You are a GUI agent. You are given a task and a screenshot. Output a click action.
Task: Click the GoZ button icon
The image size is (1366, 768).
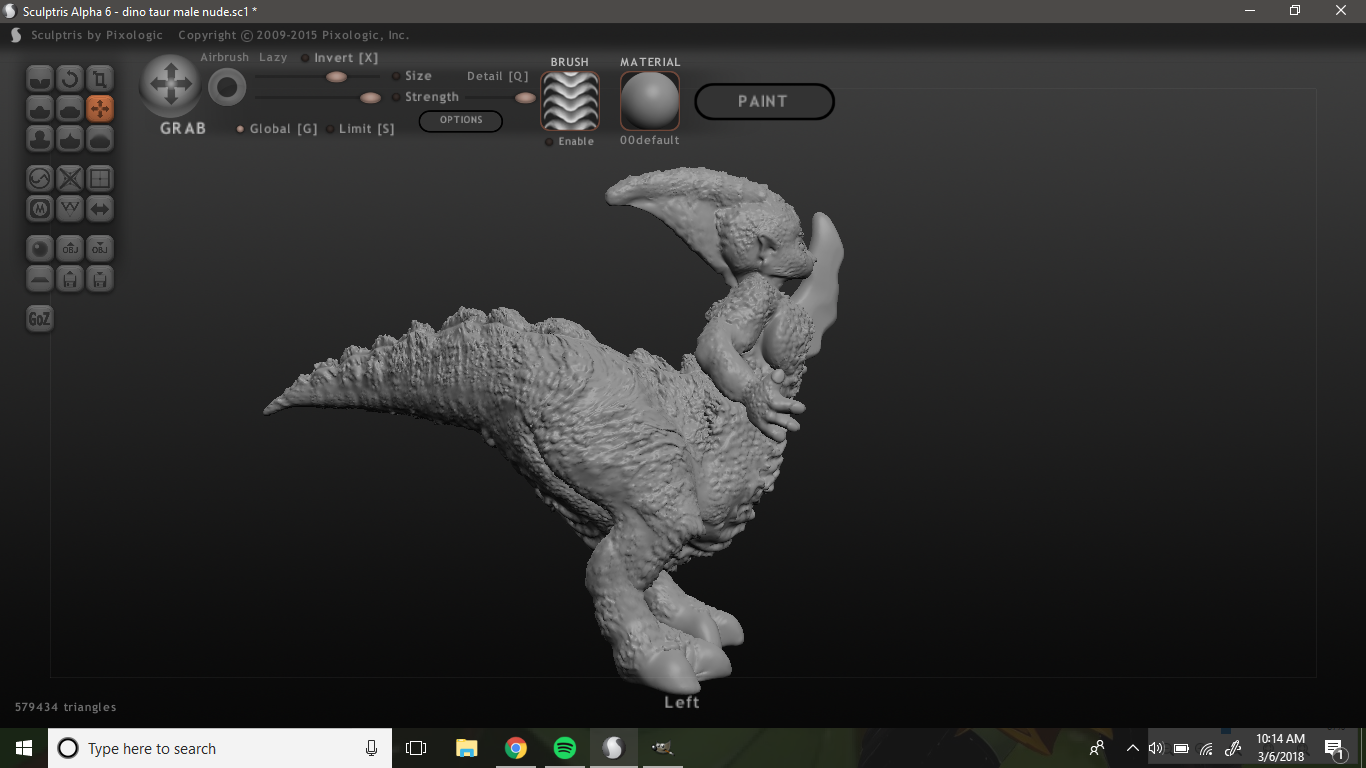pyautogui.click(x=39, y=319)
